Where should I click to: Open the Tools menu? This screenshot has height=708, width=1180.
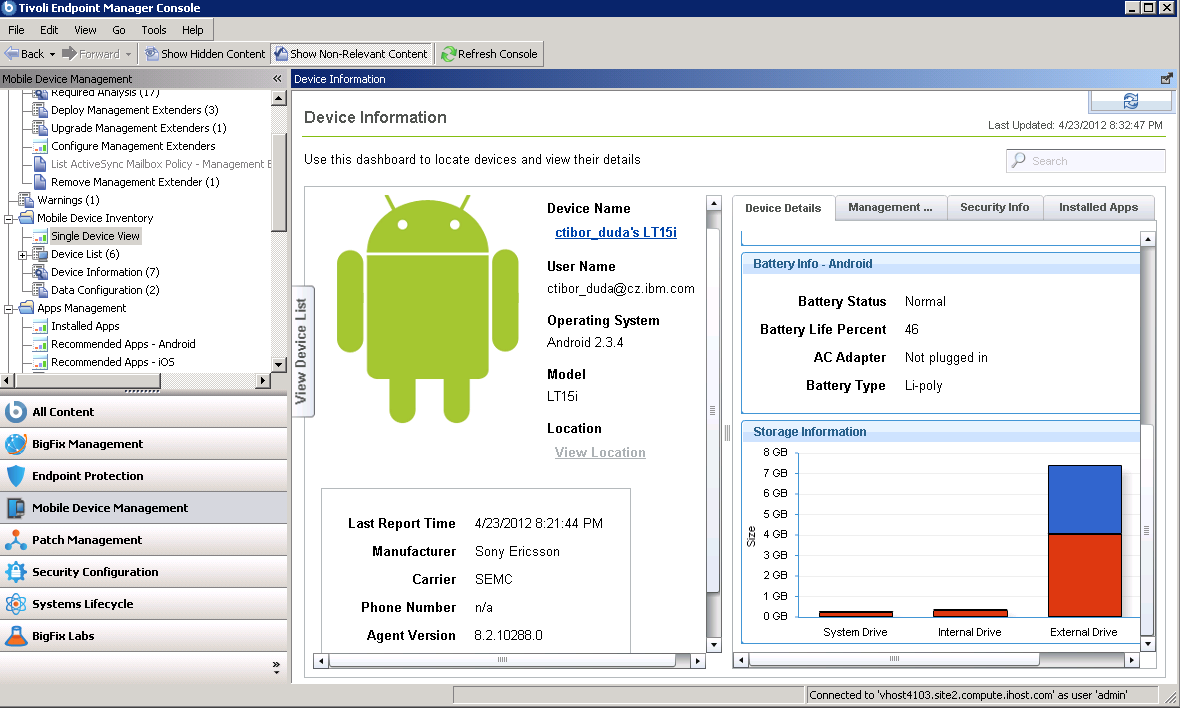[154, 30]
